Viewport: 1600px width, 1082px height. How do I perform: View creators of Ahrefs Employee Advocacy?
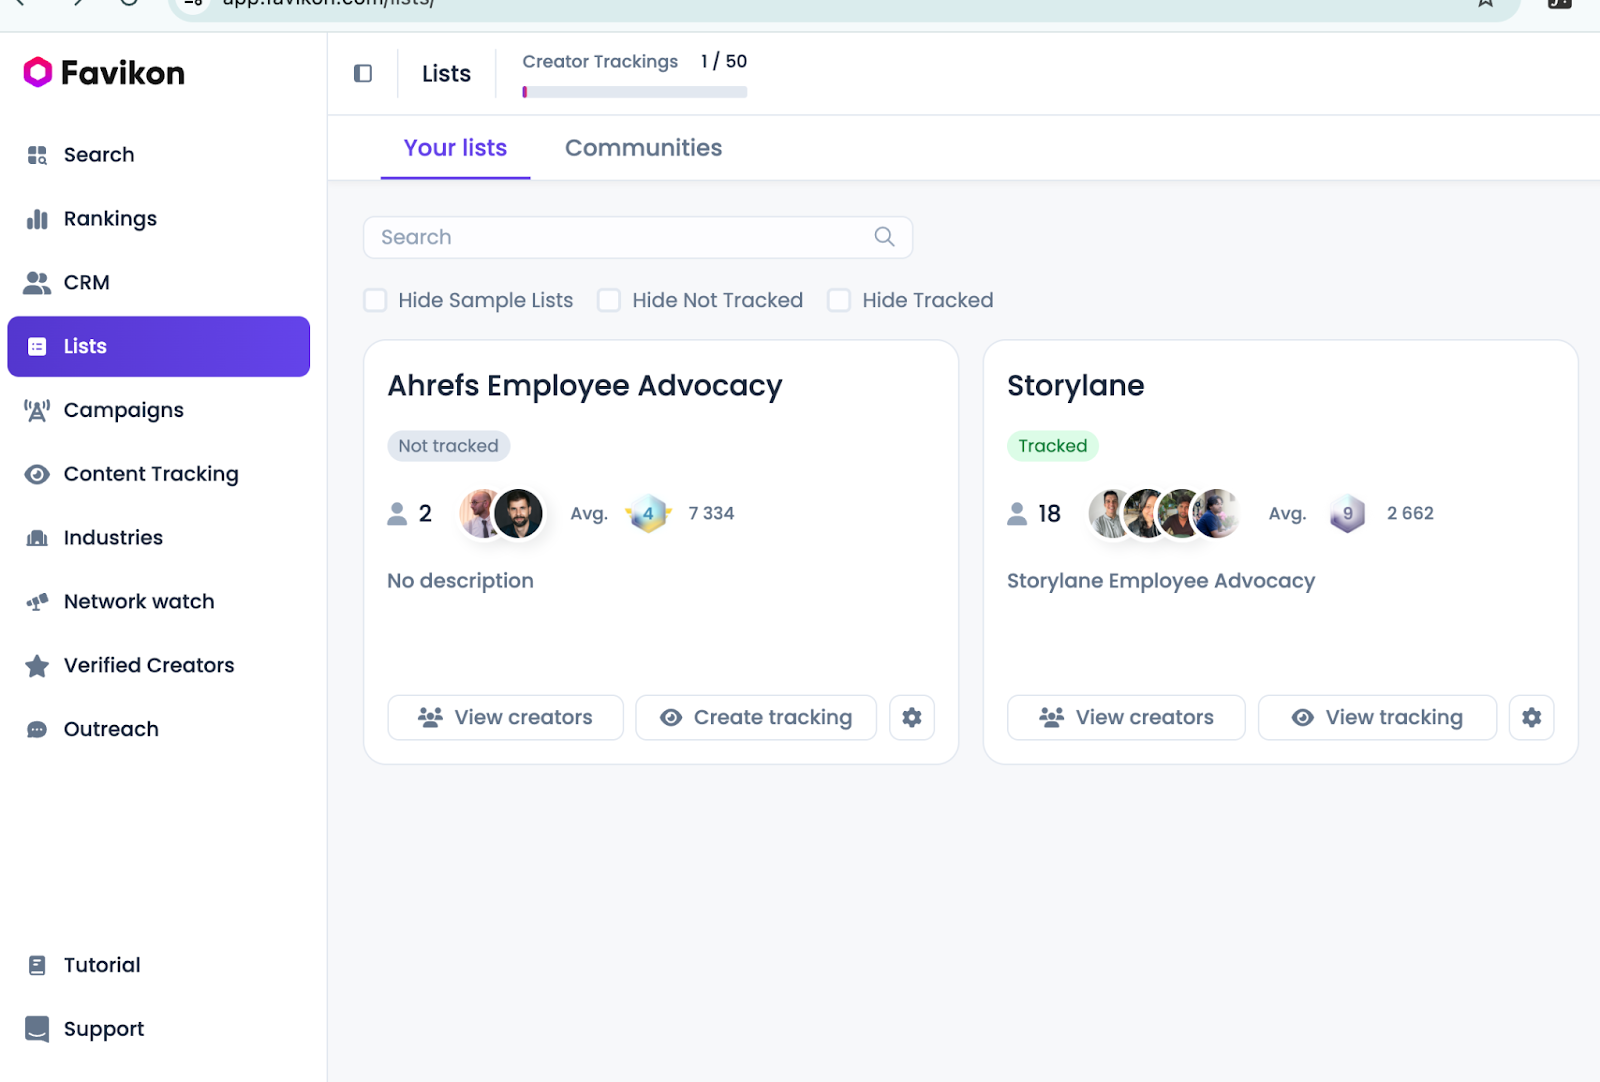click(x=505, y=718)
